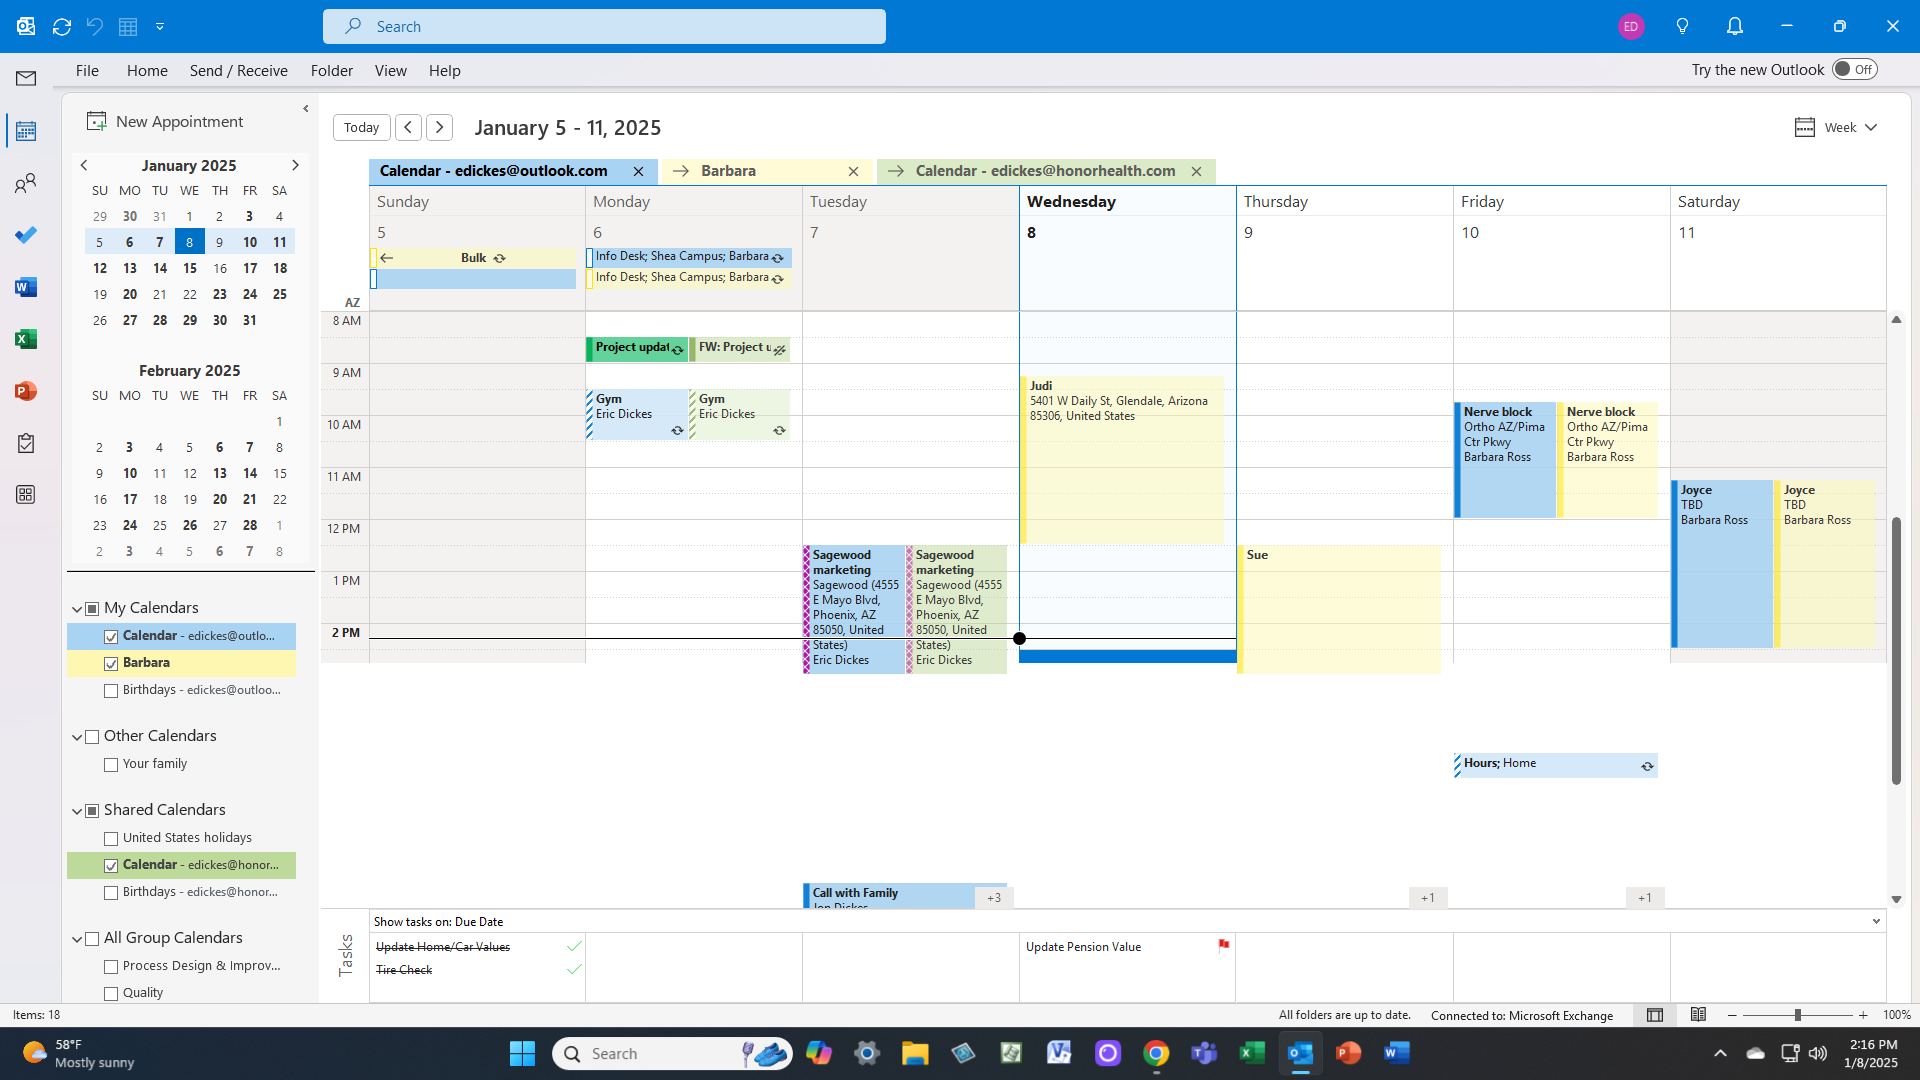Toggle Try the new Outlook switch

1854,70
